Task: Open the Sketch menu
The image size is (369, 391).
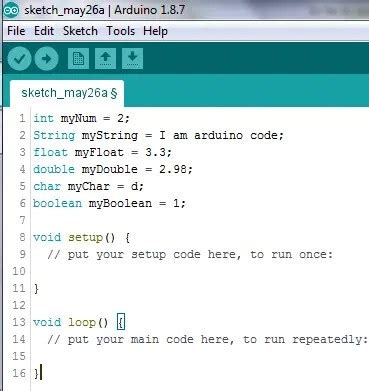Action: pyautogui.click(x=80, y=31)
